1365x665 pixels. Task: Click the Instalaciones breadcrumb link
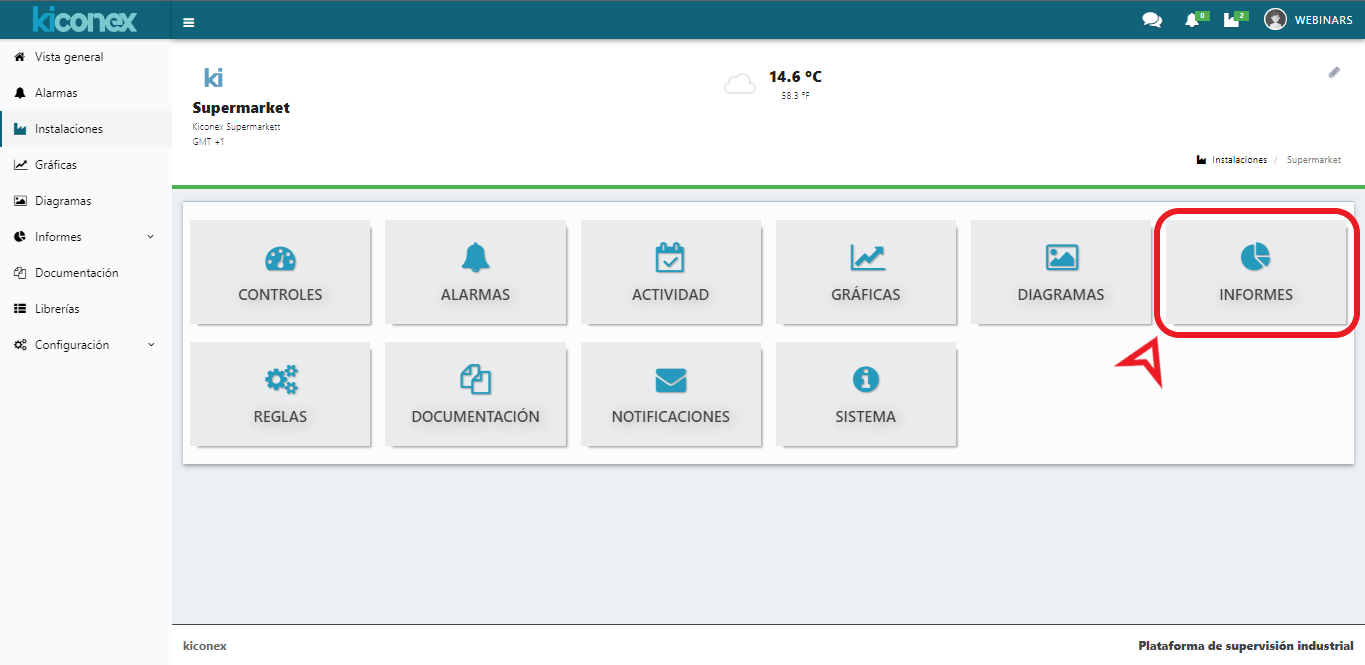tap(1239, 160)
